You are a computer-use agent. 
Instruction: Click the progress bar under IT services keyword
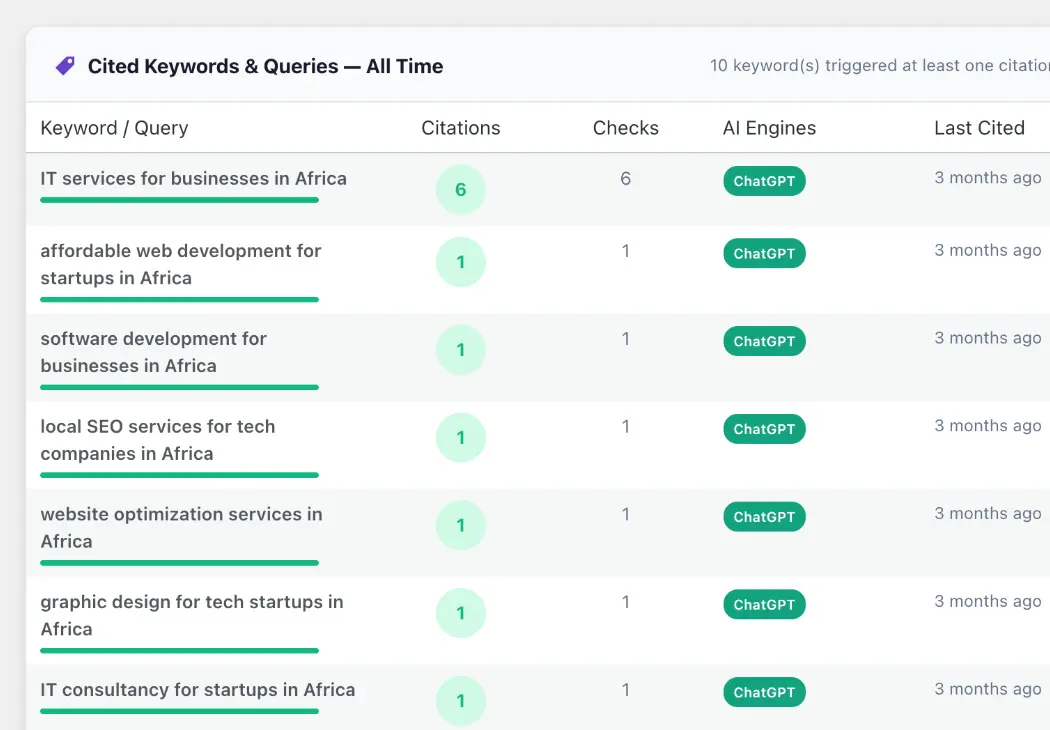point(179,200)
